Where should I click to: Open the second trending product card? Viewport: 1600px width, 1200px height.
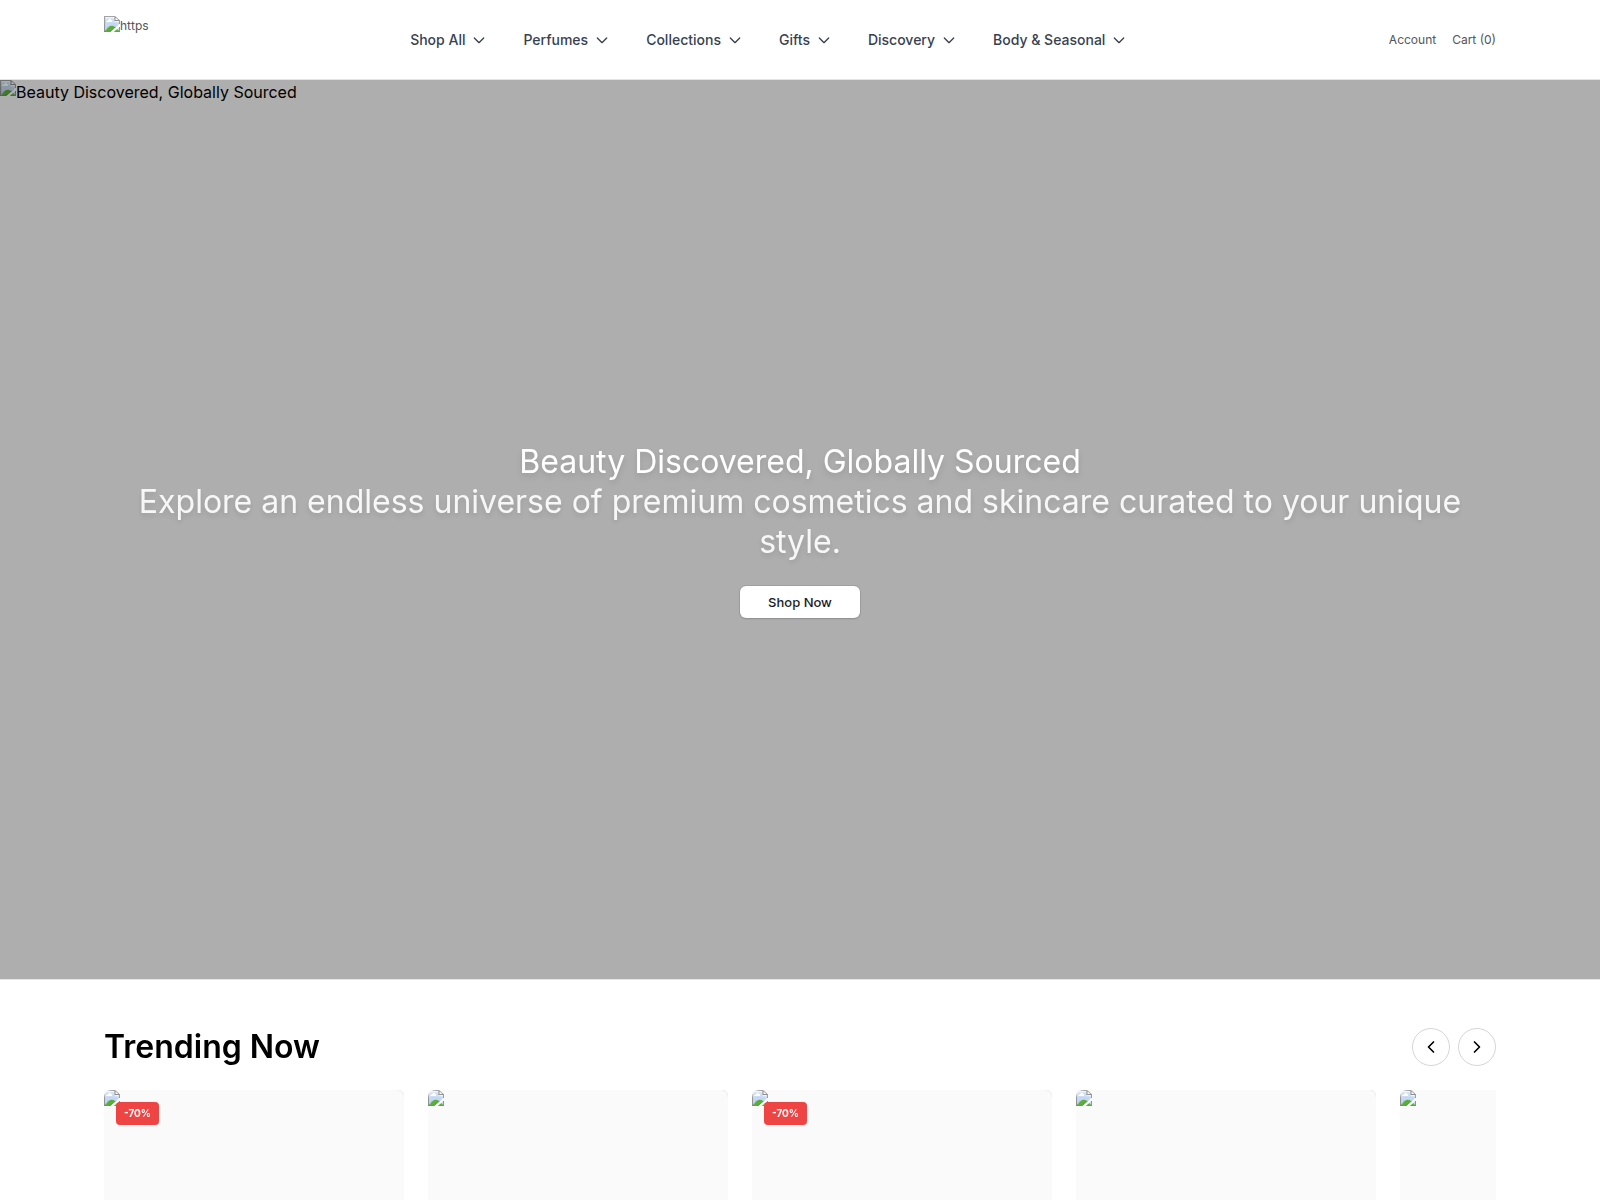click(578, 1145)
